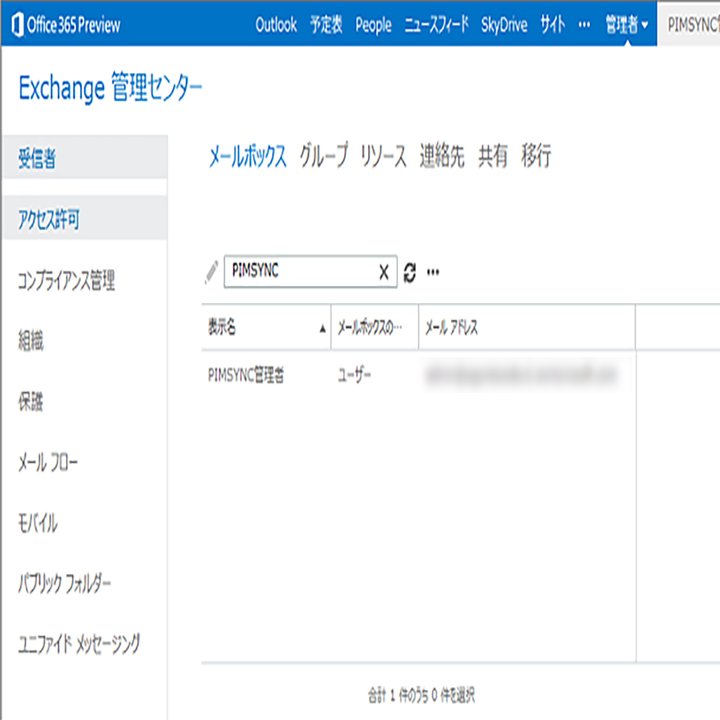Open 組織 in the left sidebar
This screenshot has width=720, height=720.
coord(31,341)
